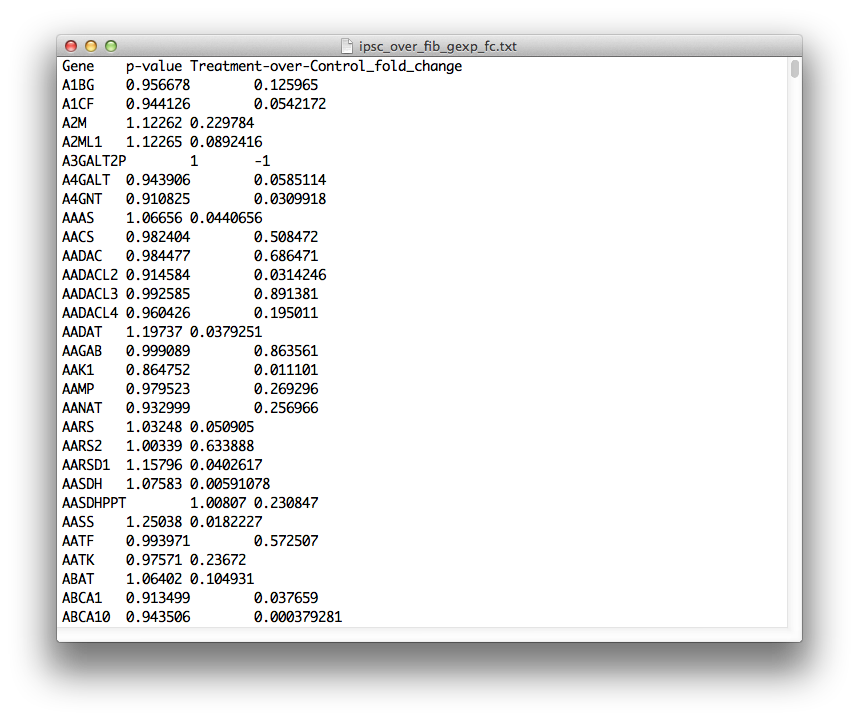Select value 1.19737
Viewport: 859px width, 721px height.
(x=154, y=332)
